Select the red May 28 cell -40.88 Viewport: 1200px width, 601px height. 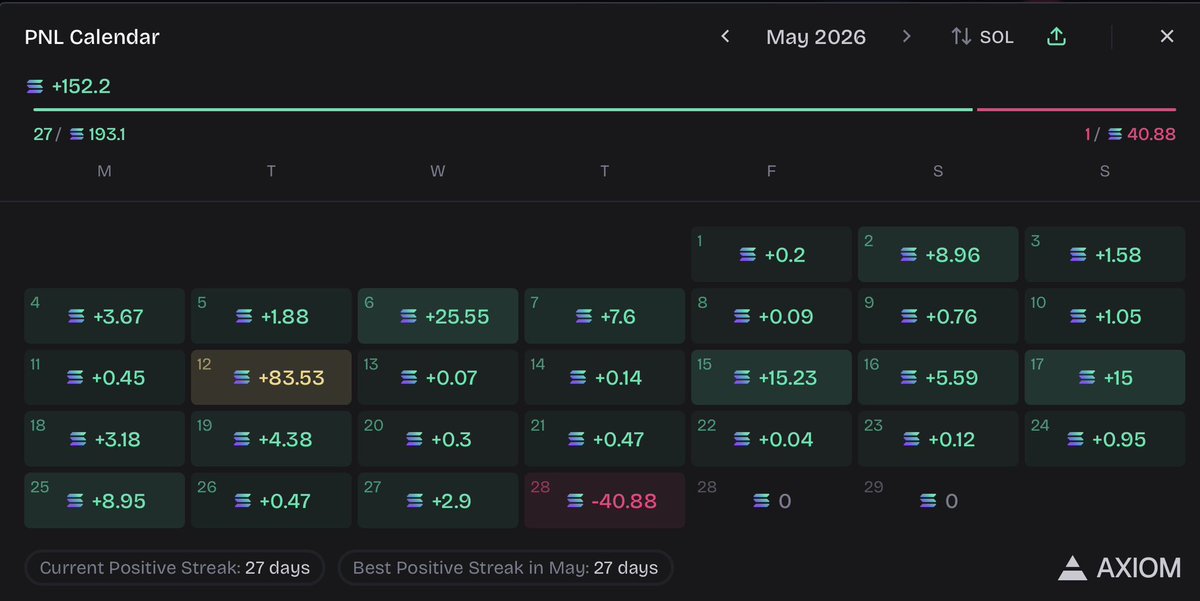tap(605, 500)
